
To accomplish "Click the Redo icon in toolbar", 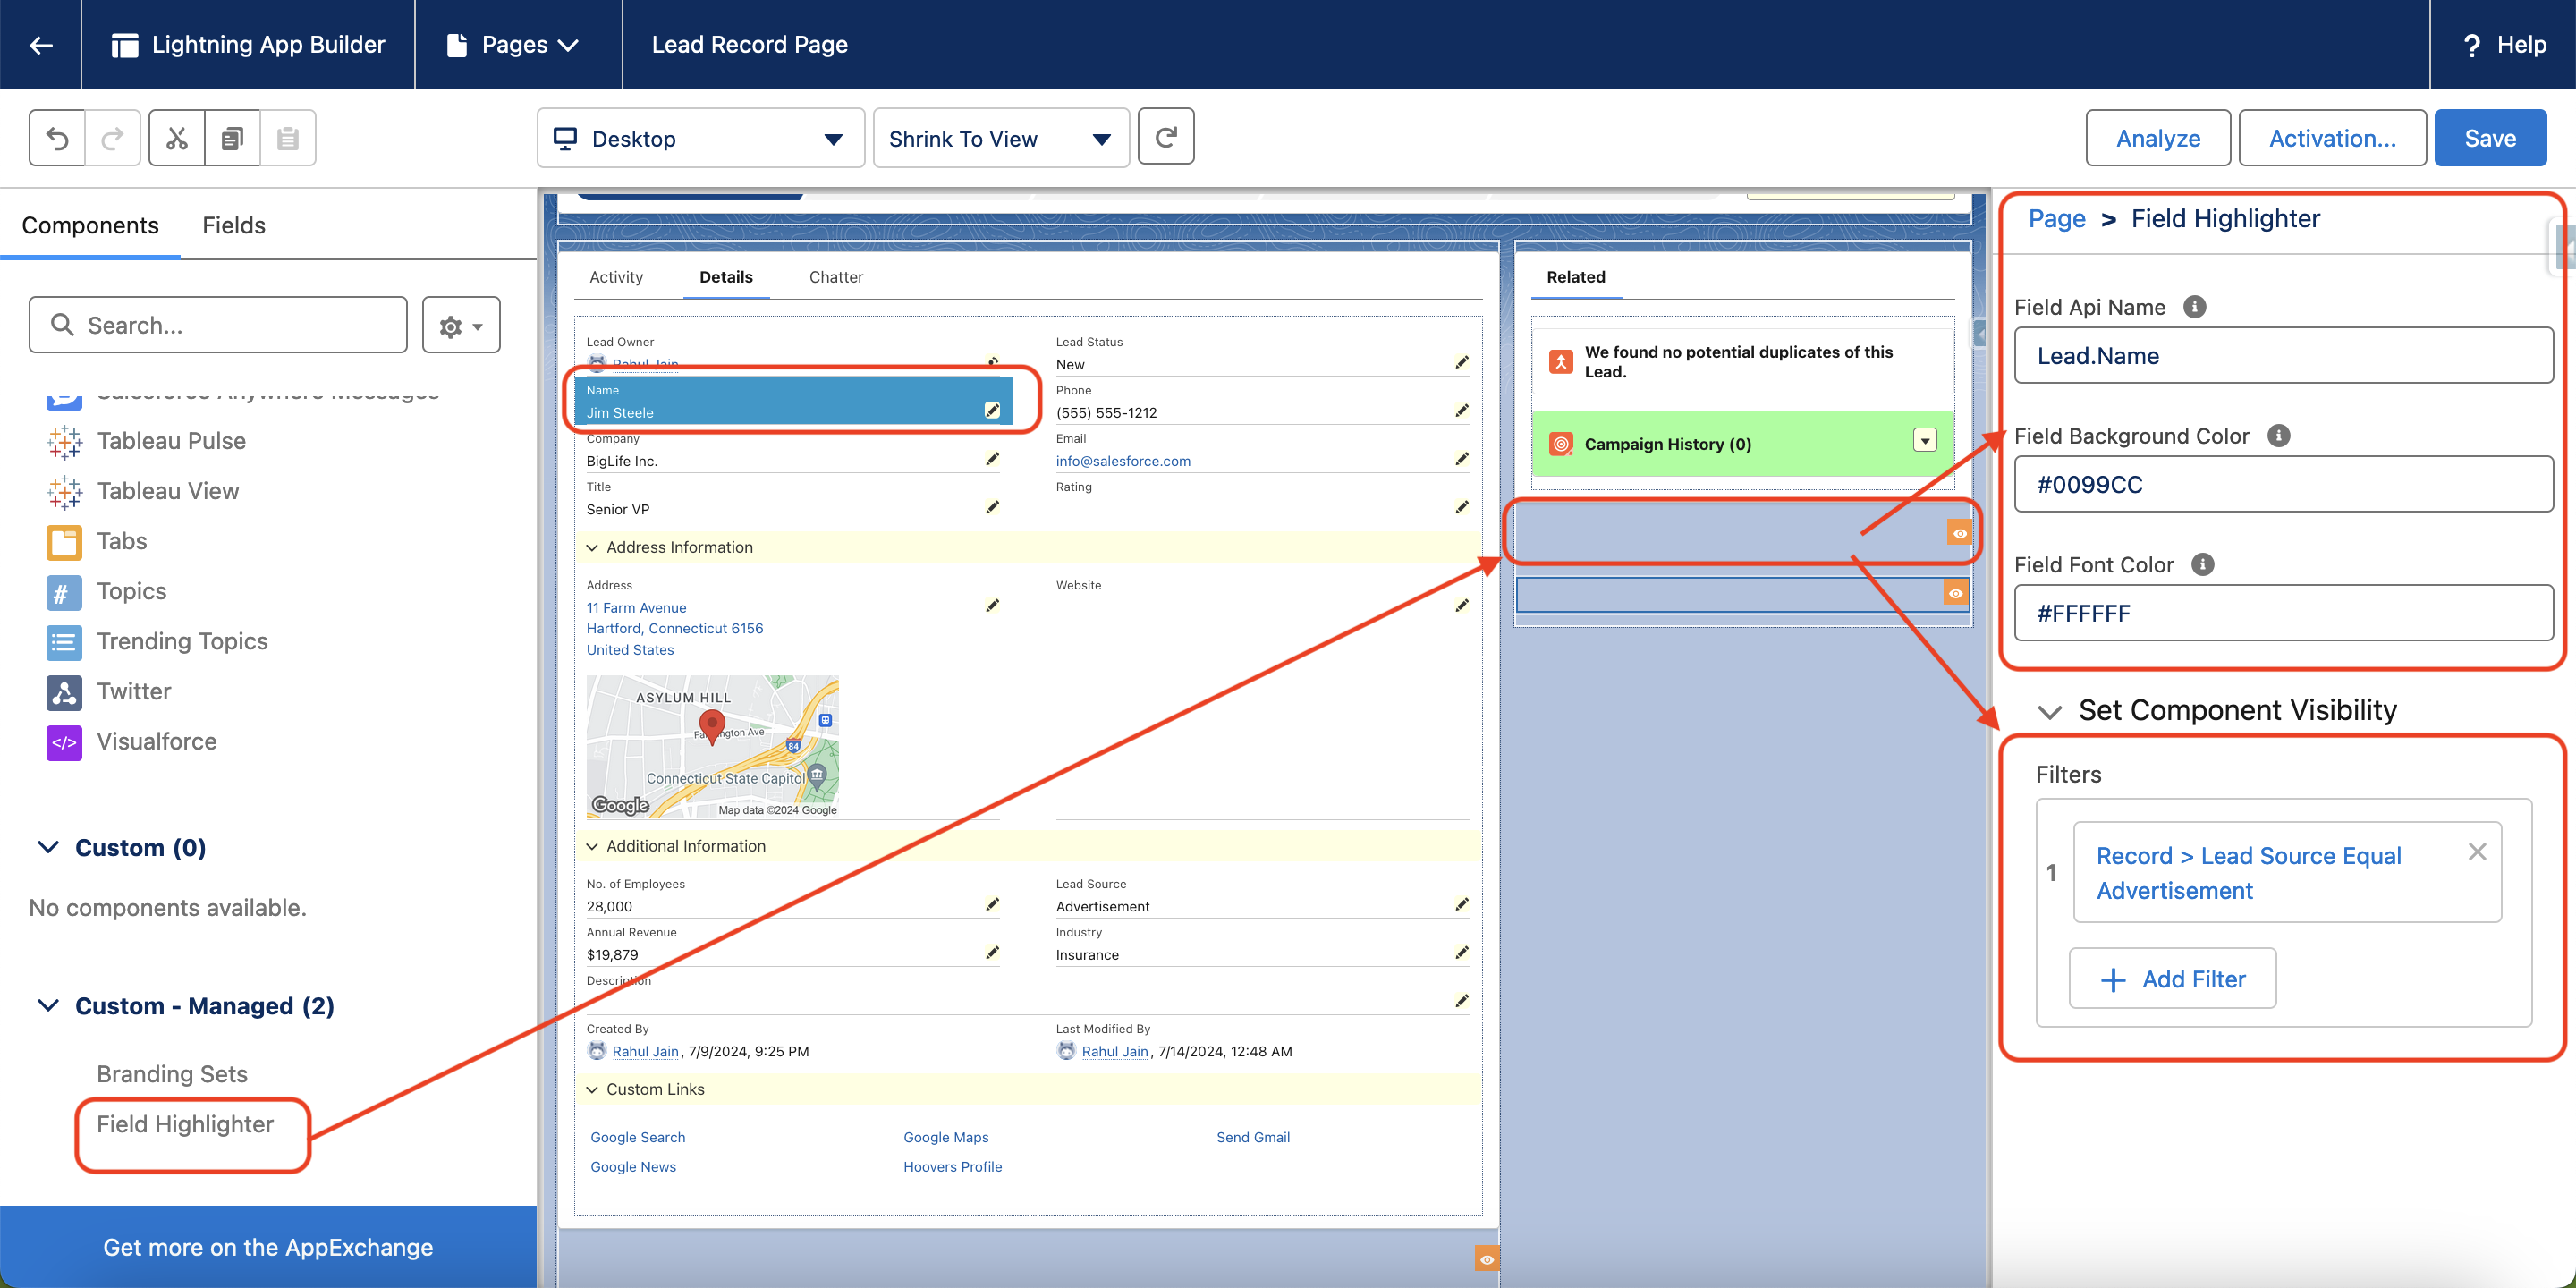I will (x=113, y=138).
